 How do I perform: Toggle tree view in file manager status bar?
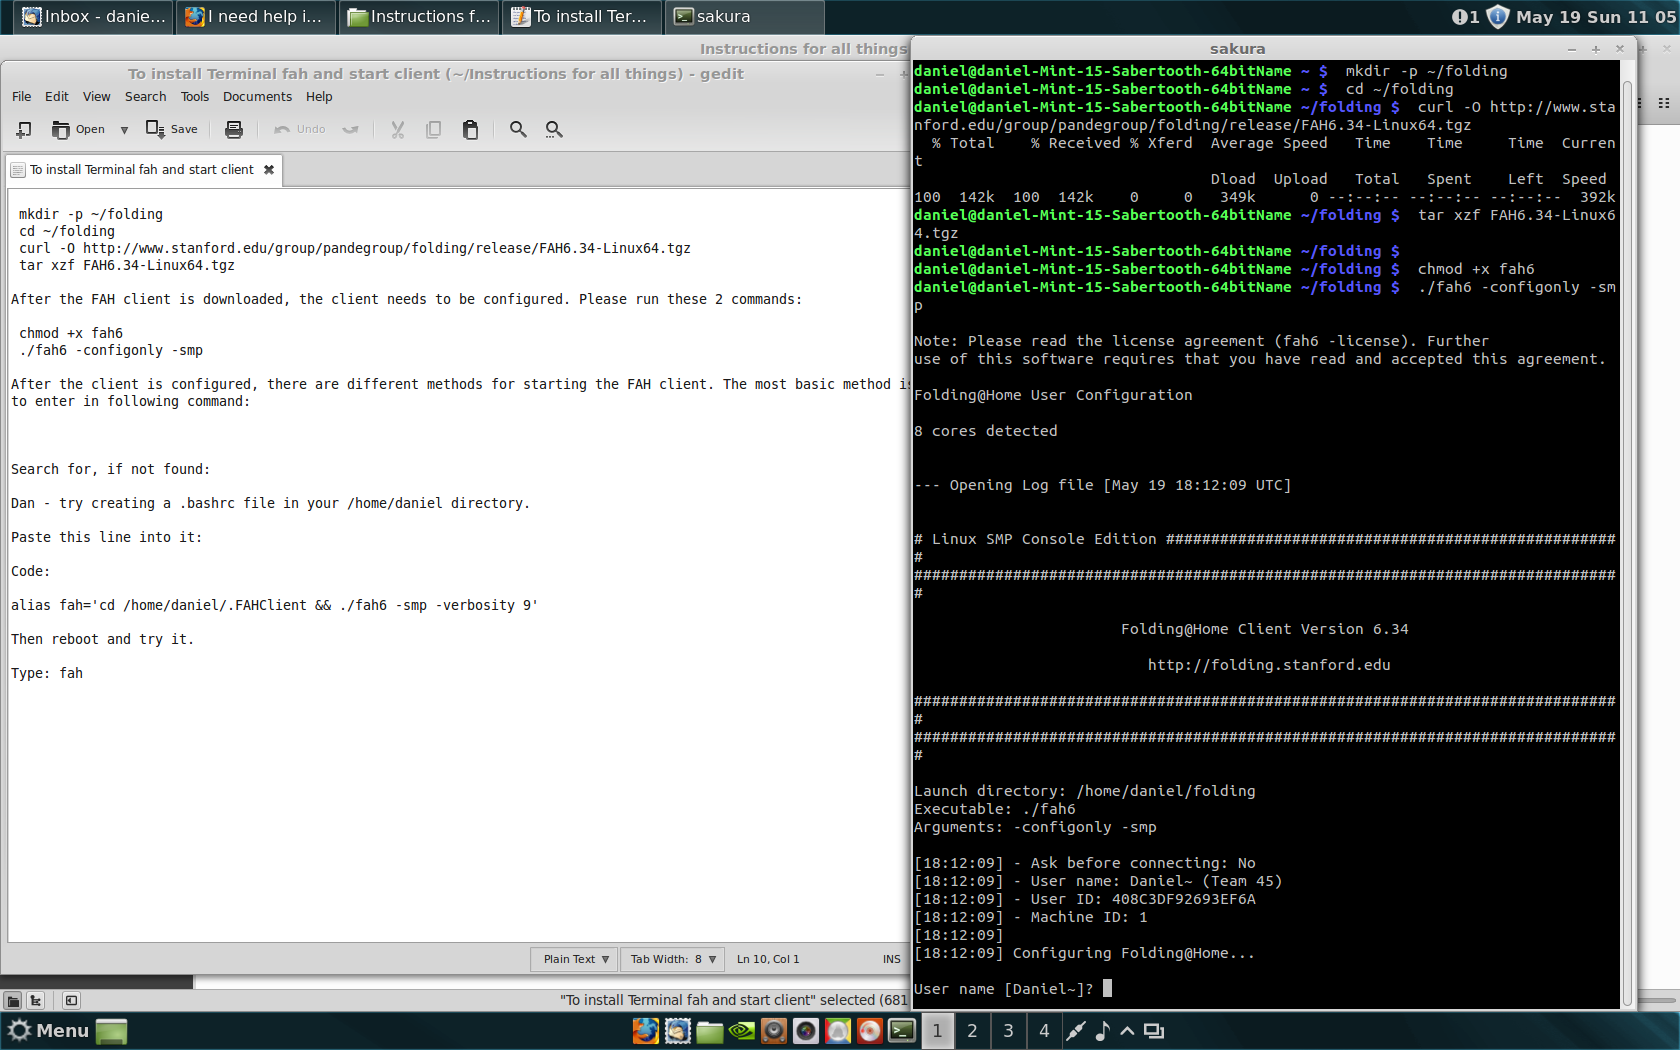coord(36,1001)
